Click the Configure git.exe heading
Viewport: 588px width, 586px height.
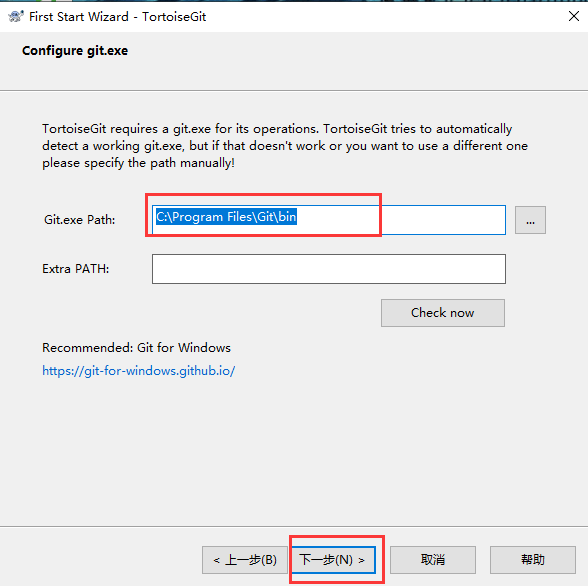click(x=75, y=51)
